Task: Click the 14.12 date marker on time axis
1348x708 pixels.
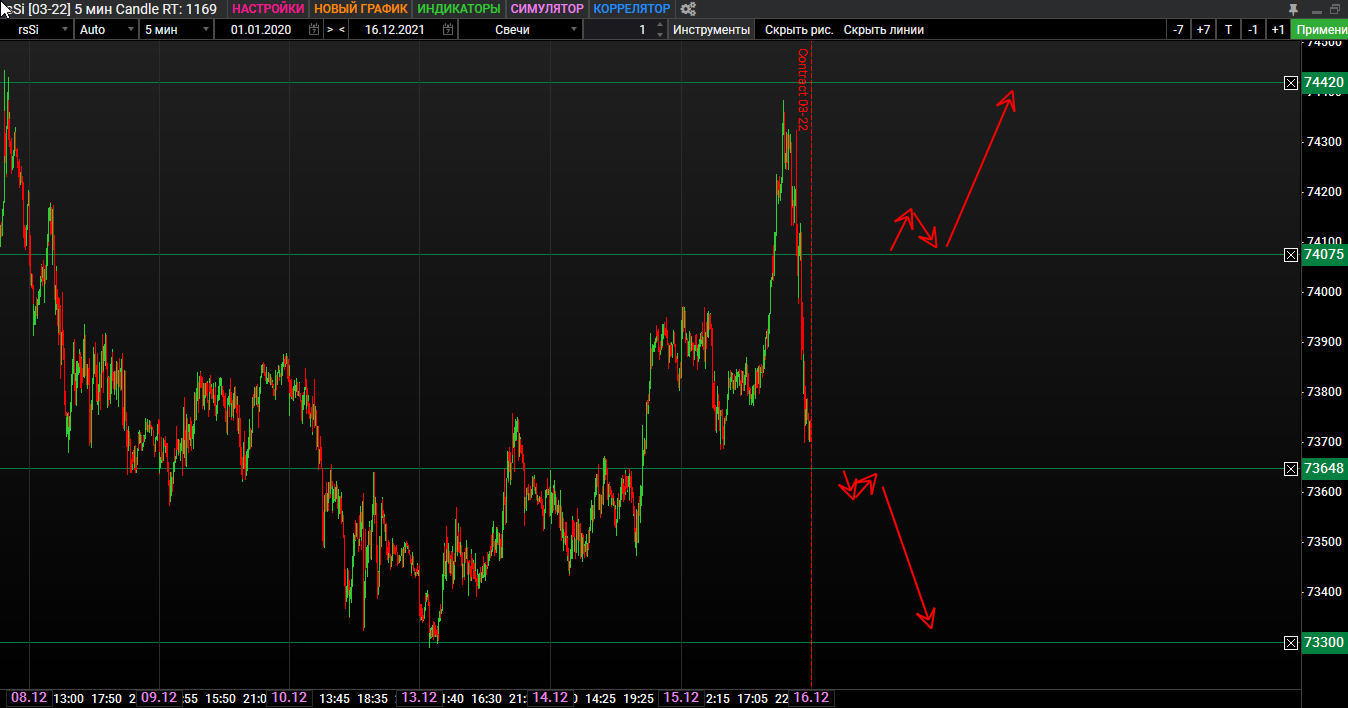Action: tap(550, 698)
